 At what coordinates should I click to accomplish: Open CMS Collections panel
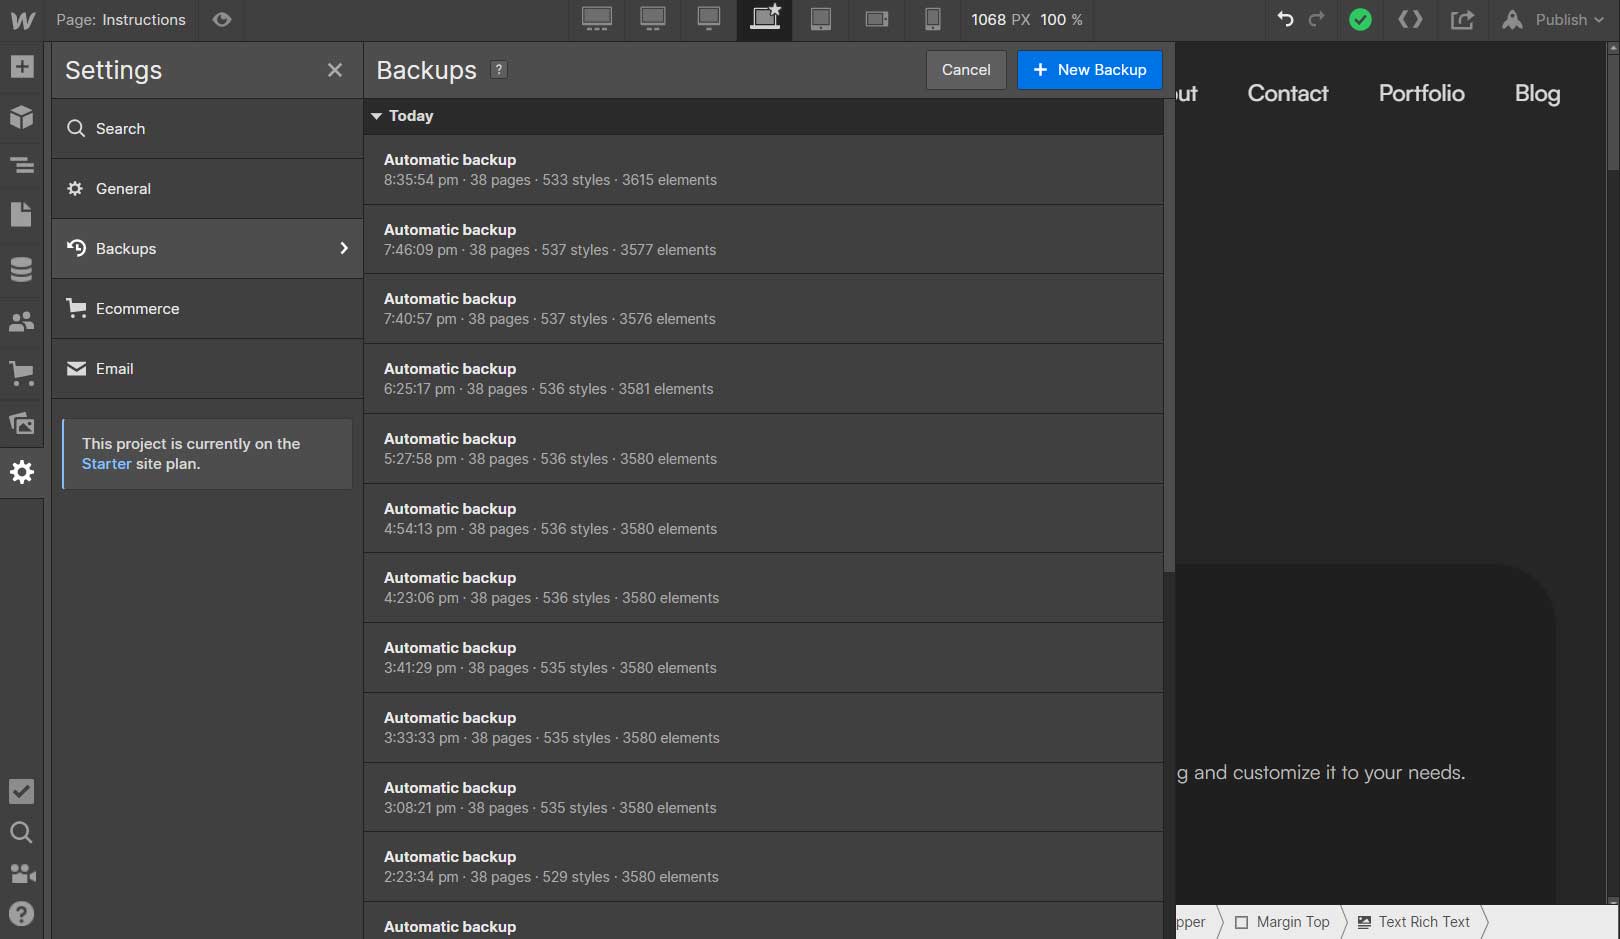pos(21,270)
